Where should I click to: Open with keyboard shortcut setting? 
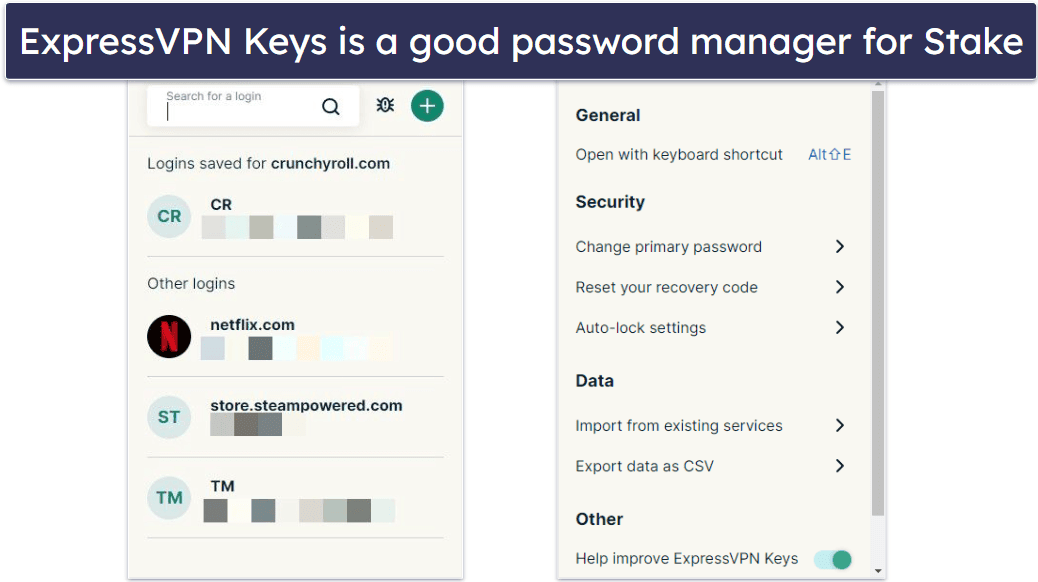point(679,155)
